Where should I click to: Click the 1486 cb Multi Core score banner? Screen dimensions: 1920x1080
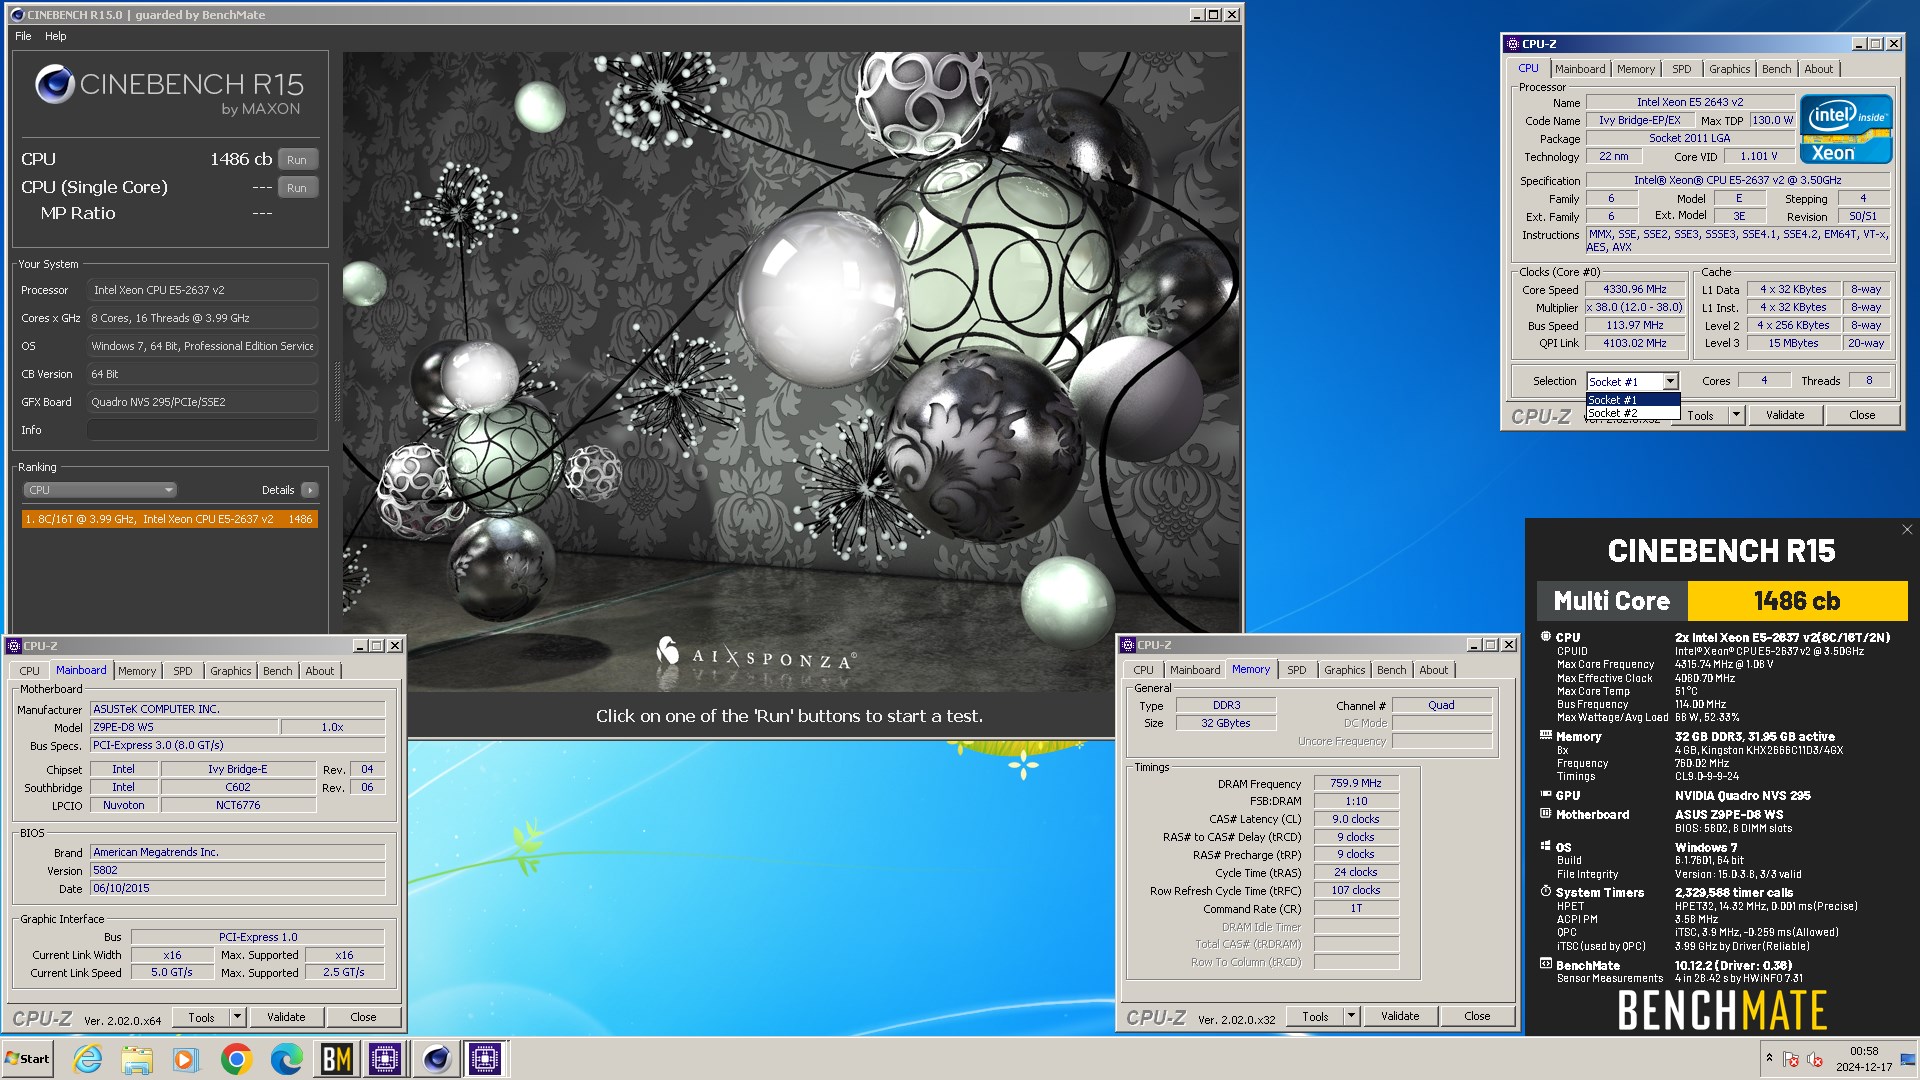(x=1797, y=601)
